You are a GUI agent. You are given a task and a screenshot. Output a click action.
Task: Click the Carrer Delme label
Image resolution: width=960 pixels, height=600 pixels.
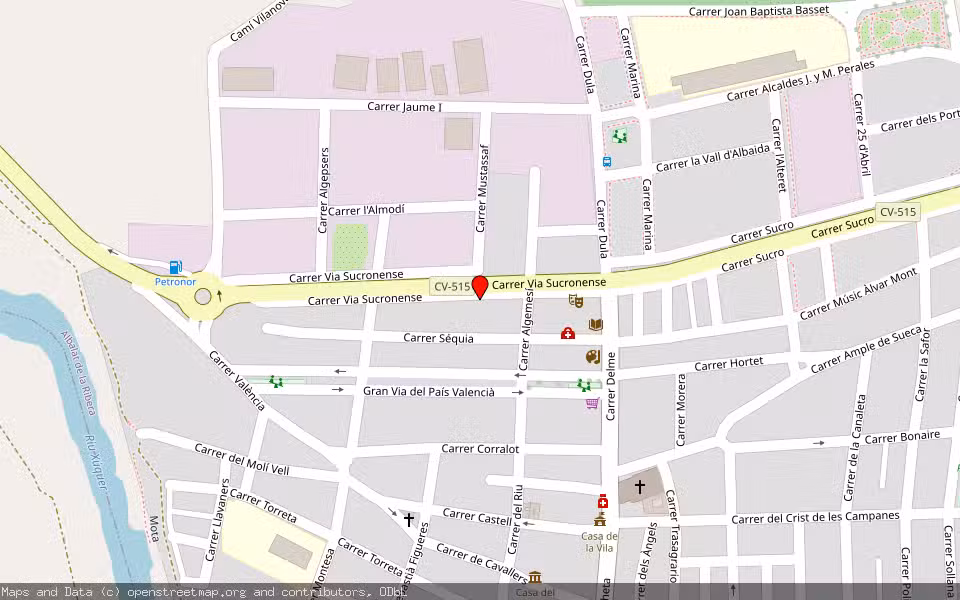point(610,386)
